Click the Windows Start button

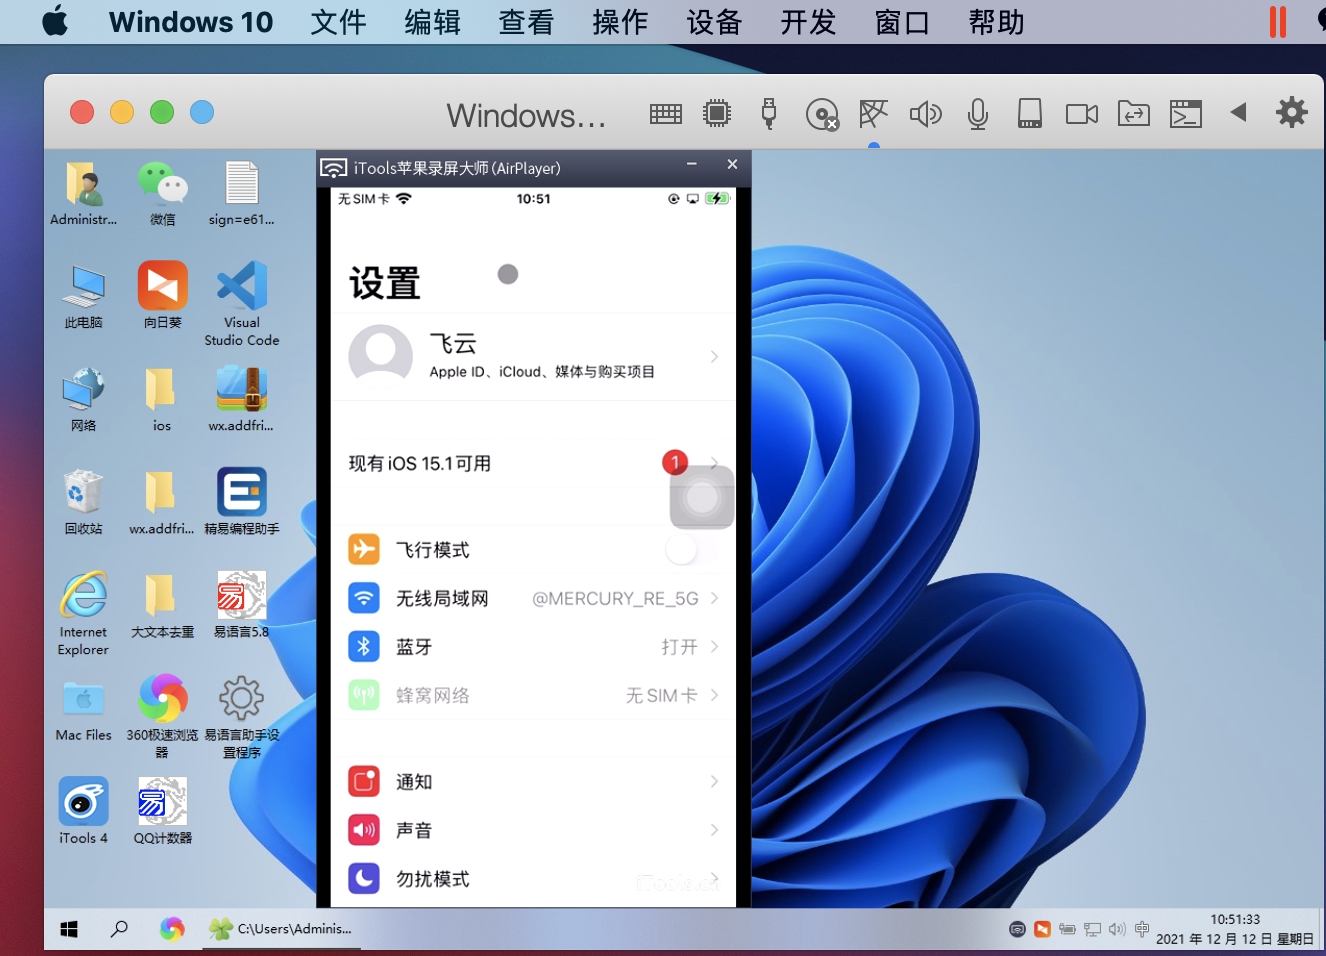point(69,929)
